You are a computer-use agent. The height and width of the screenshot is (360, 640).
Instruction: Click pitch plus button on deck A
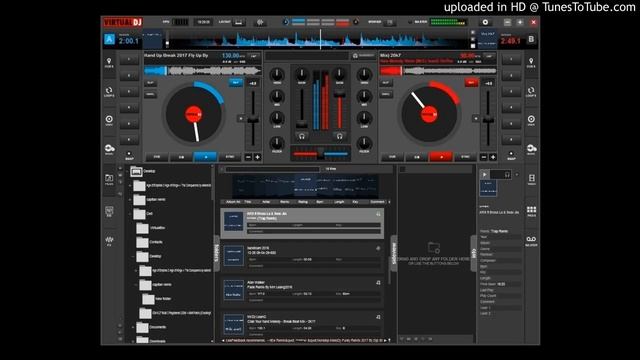(258, 157)
